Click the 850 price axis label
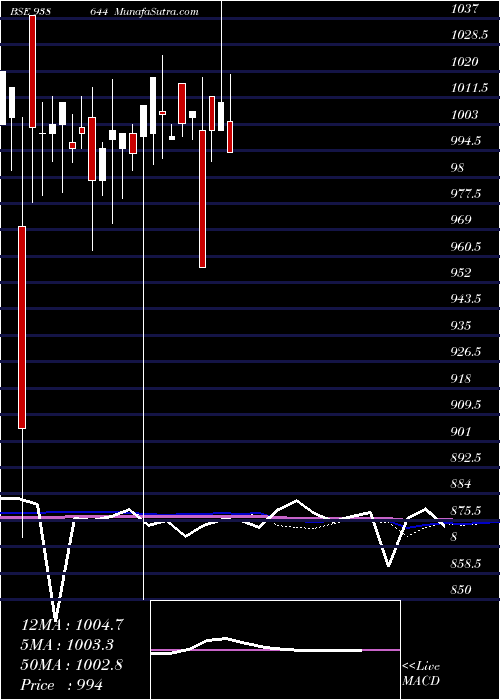The image size is (500, 700). click(x=462, y=590)
